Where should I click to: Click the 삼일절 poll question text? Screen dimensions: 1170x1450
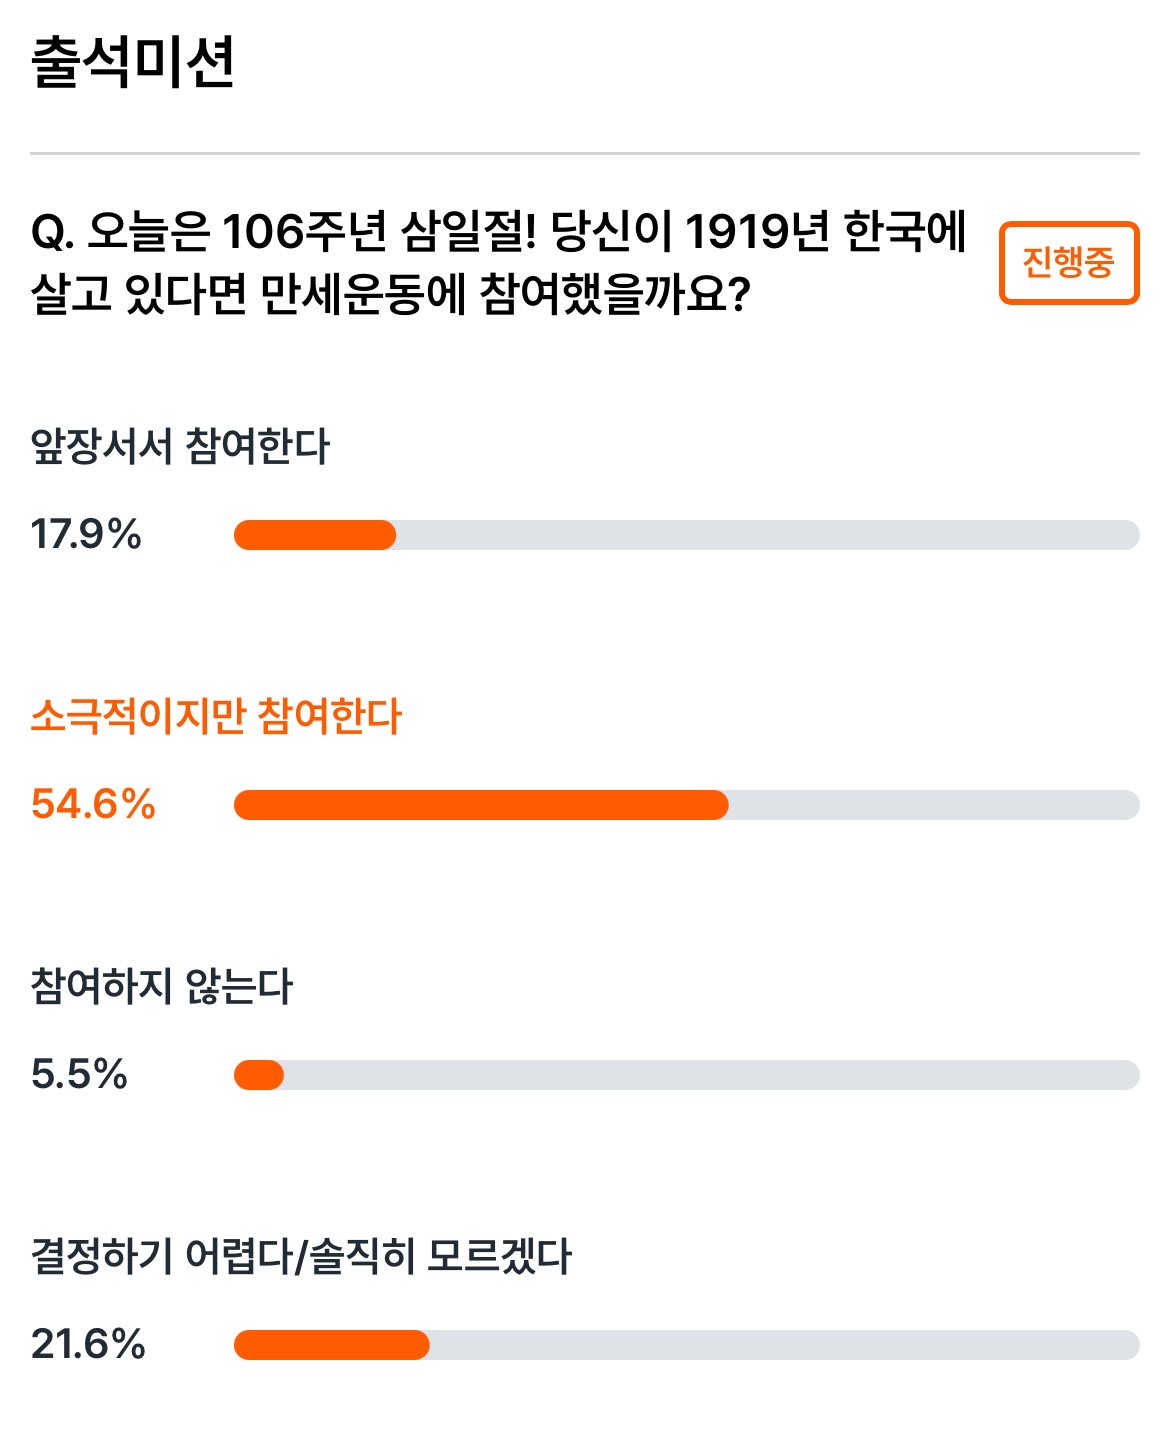498,263
